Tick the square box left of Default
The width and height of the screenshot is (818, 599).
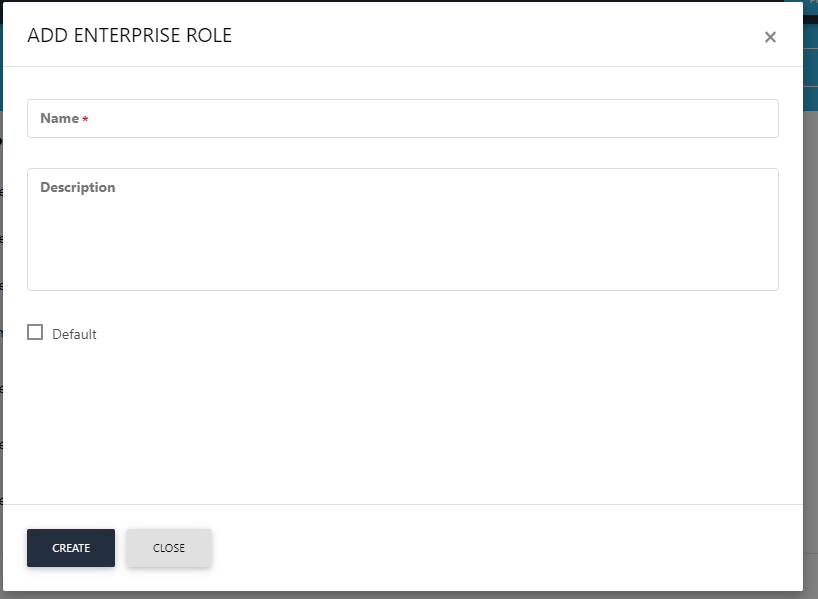coord(35,333)
